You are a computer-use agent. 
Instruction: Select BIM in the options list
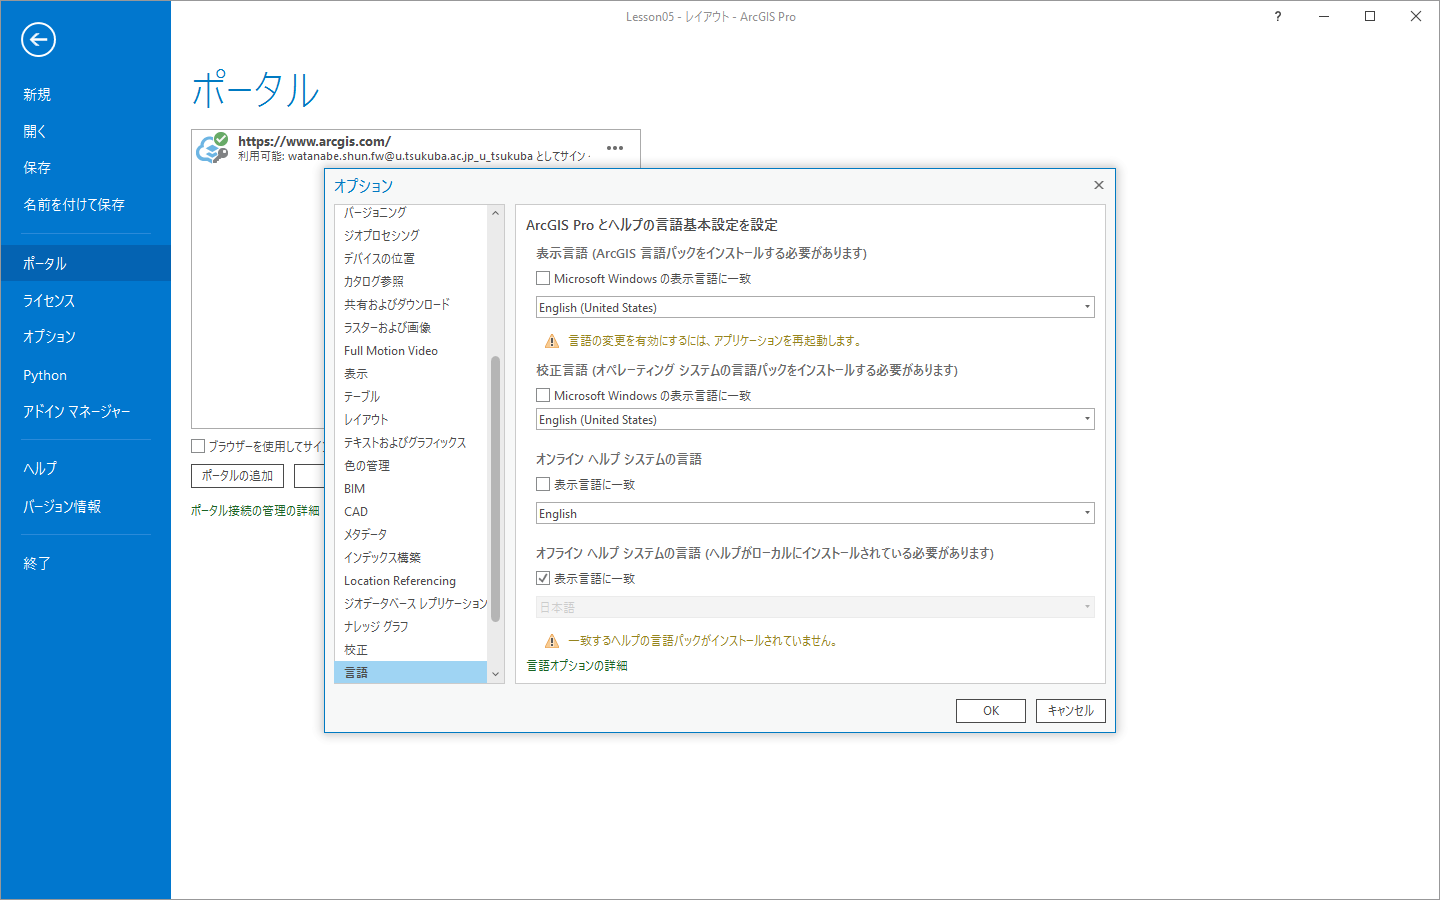click(x=411, y=488)
